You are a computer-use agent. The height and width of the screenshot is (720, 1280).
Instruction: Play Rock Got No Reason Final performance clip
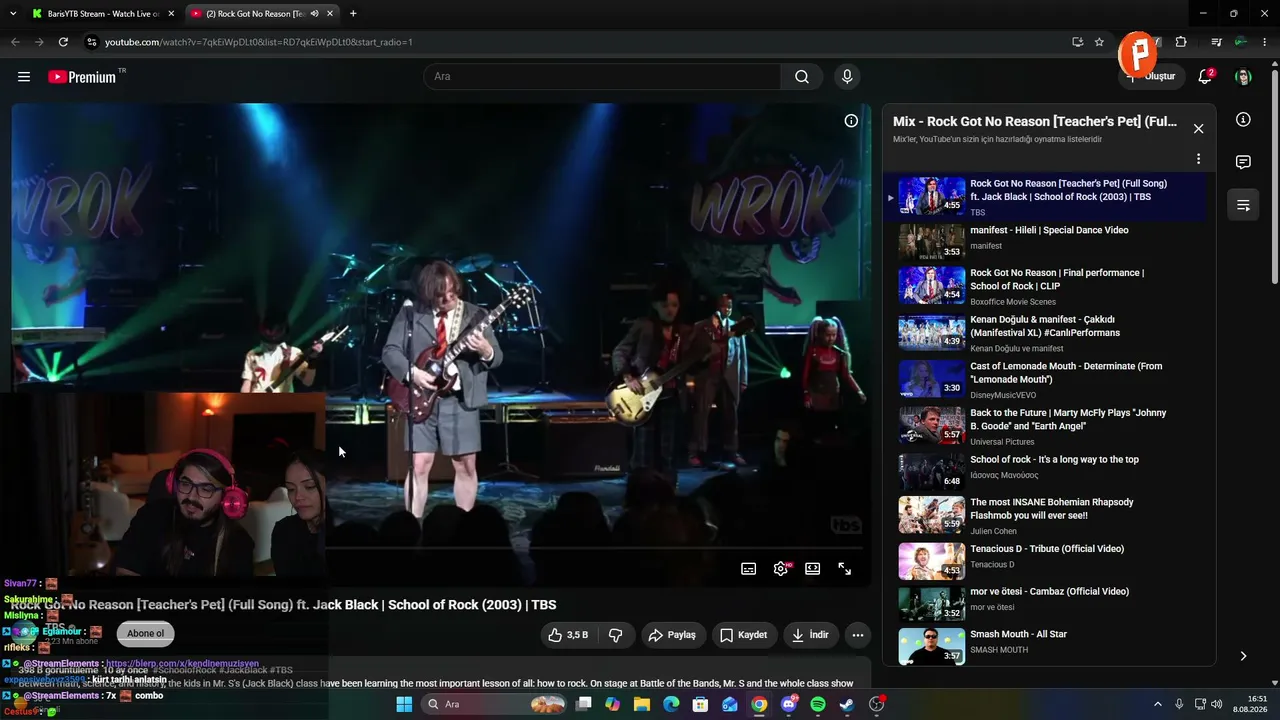click(x=1044, y=286)
